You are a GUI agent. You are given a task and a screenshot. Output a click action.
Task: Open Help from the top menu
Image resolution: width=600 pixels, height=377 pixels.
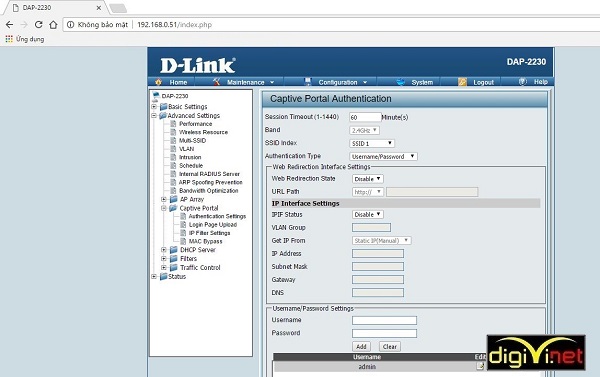click(541, 82)
